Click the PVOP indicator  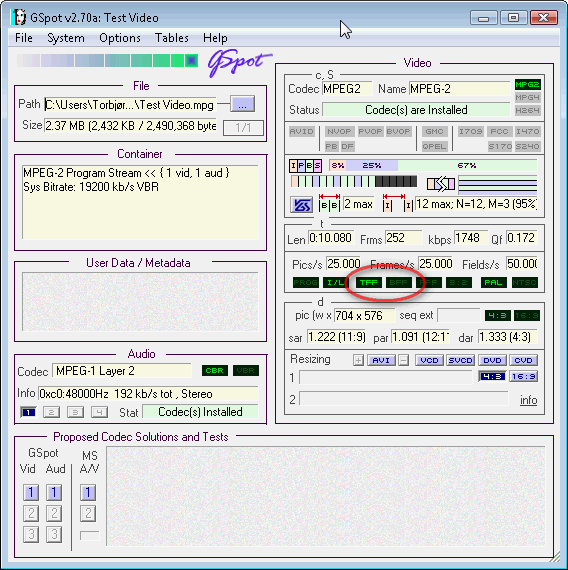point(370,131)
